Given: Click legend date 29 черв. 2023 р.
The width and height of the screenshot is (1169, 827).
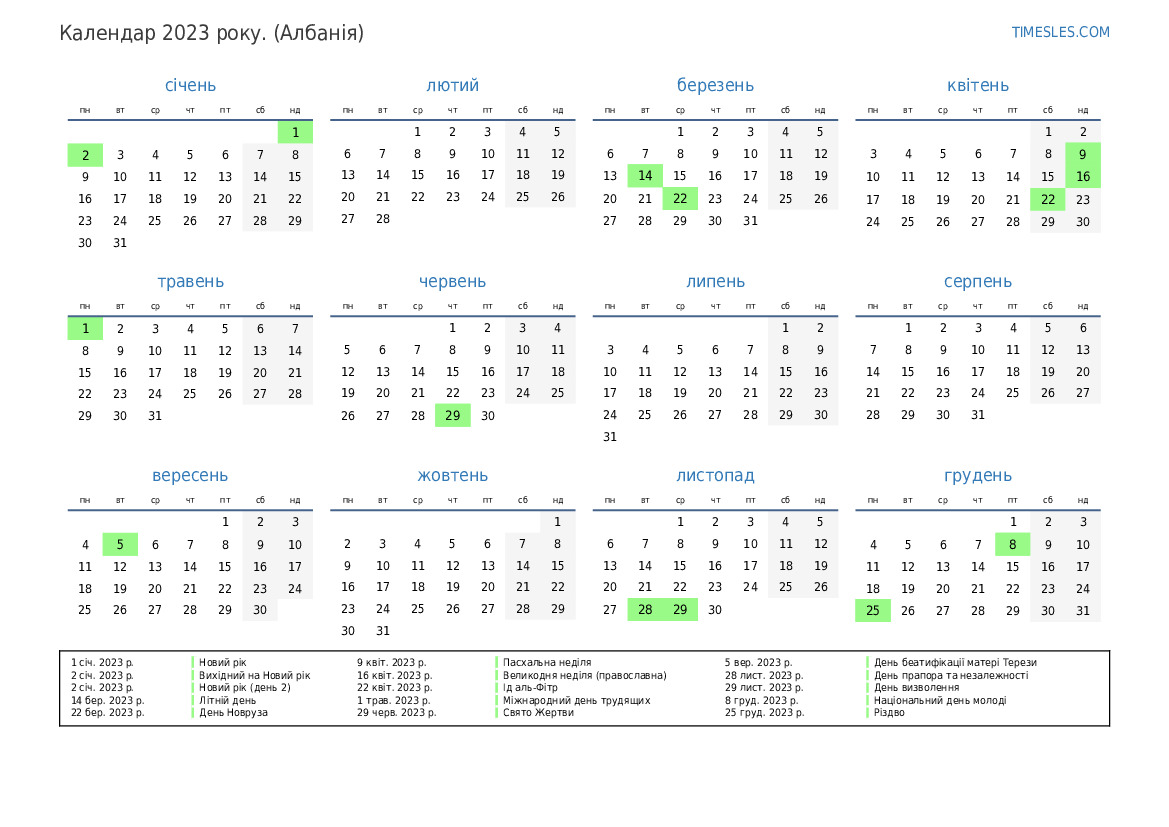Looking at the screenshot, I should click(396, 712).
